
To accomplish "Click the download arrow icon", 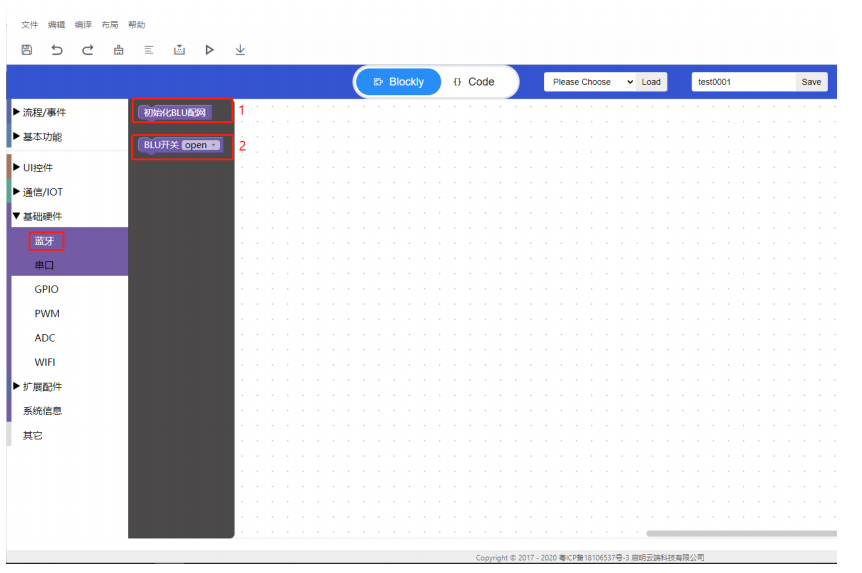I will (240, 50).
